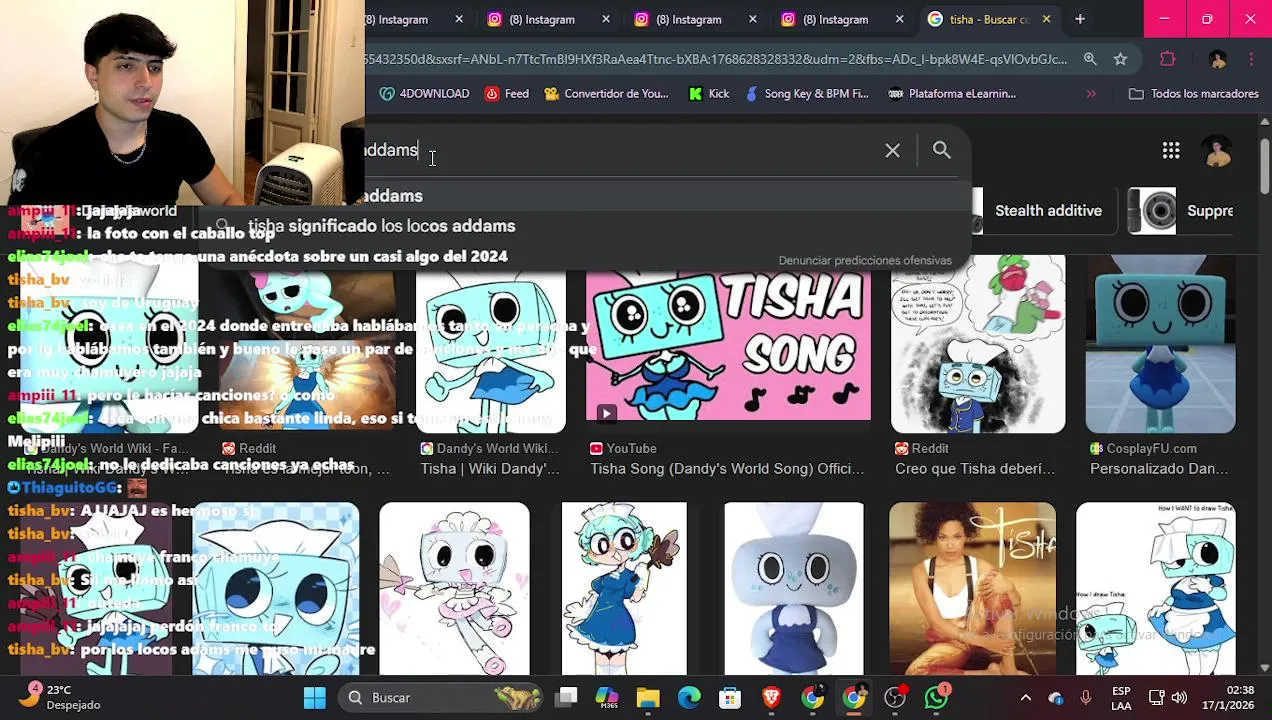Open the Google apps grid
The width and height of the screenshot is (1272, 720).
(x=1171, y=150)
